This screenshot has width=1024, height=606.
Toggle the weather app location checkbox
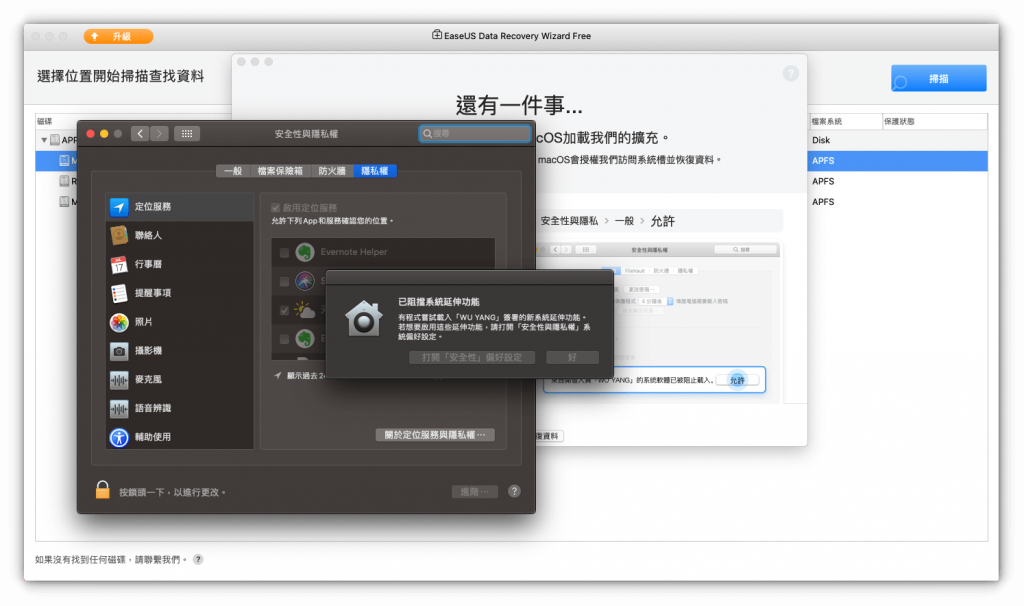coord(285,310)
